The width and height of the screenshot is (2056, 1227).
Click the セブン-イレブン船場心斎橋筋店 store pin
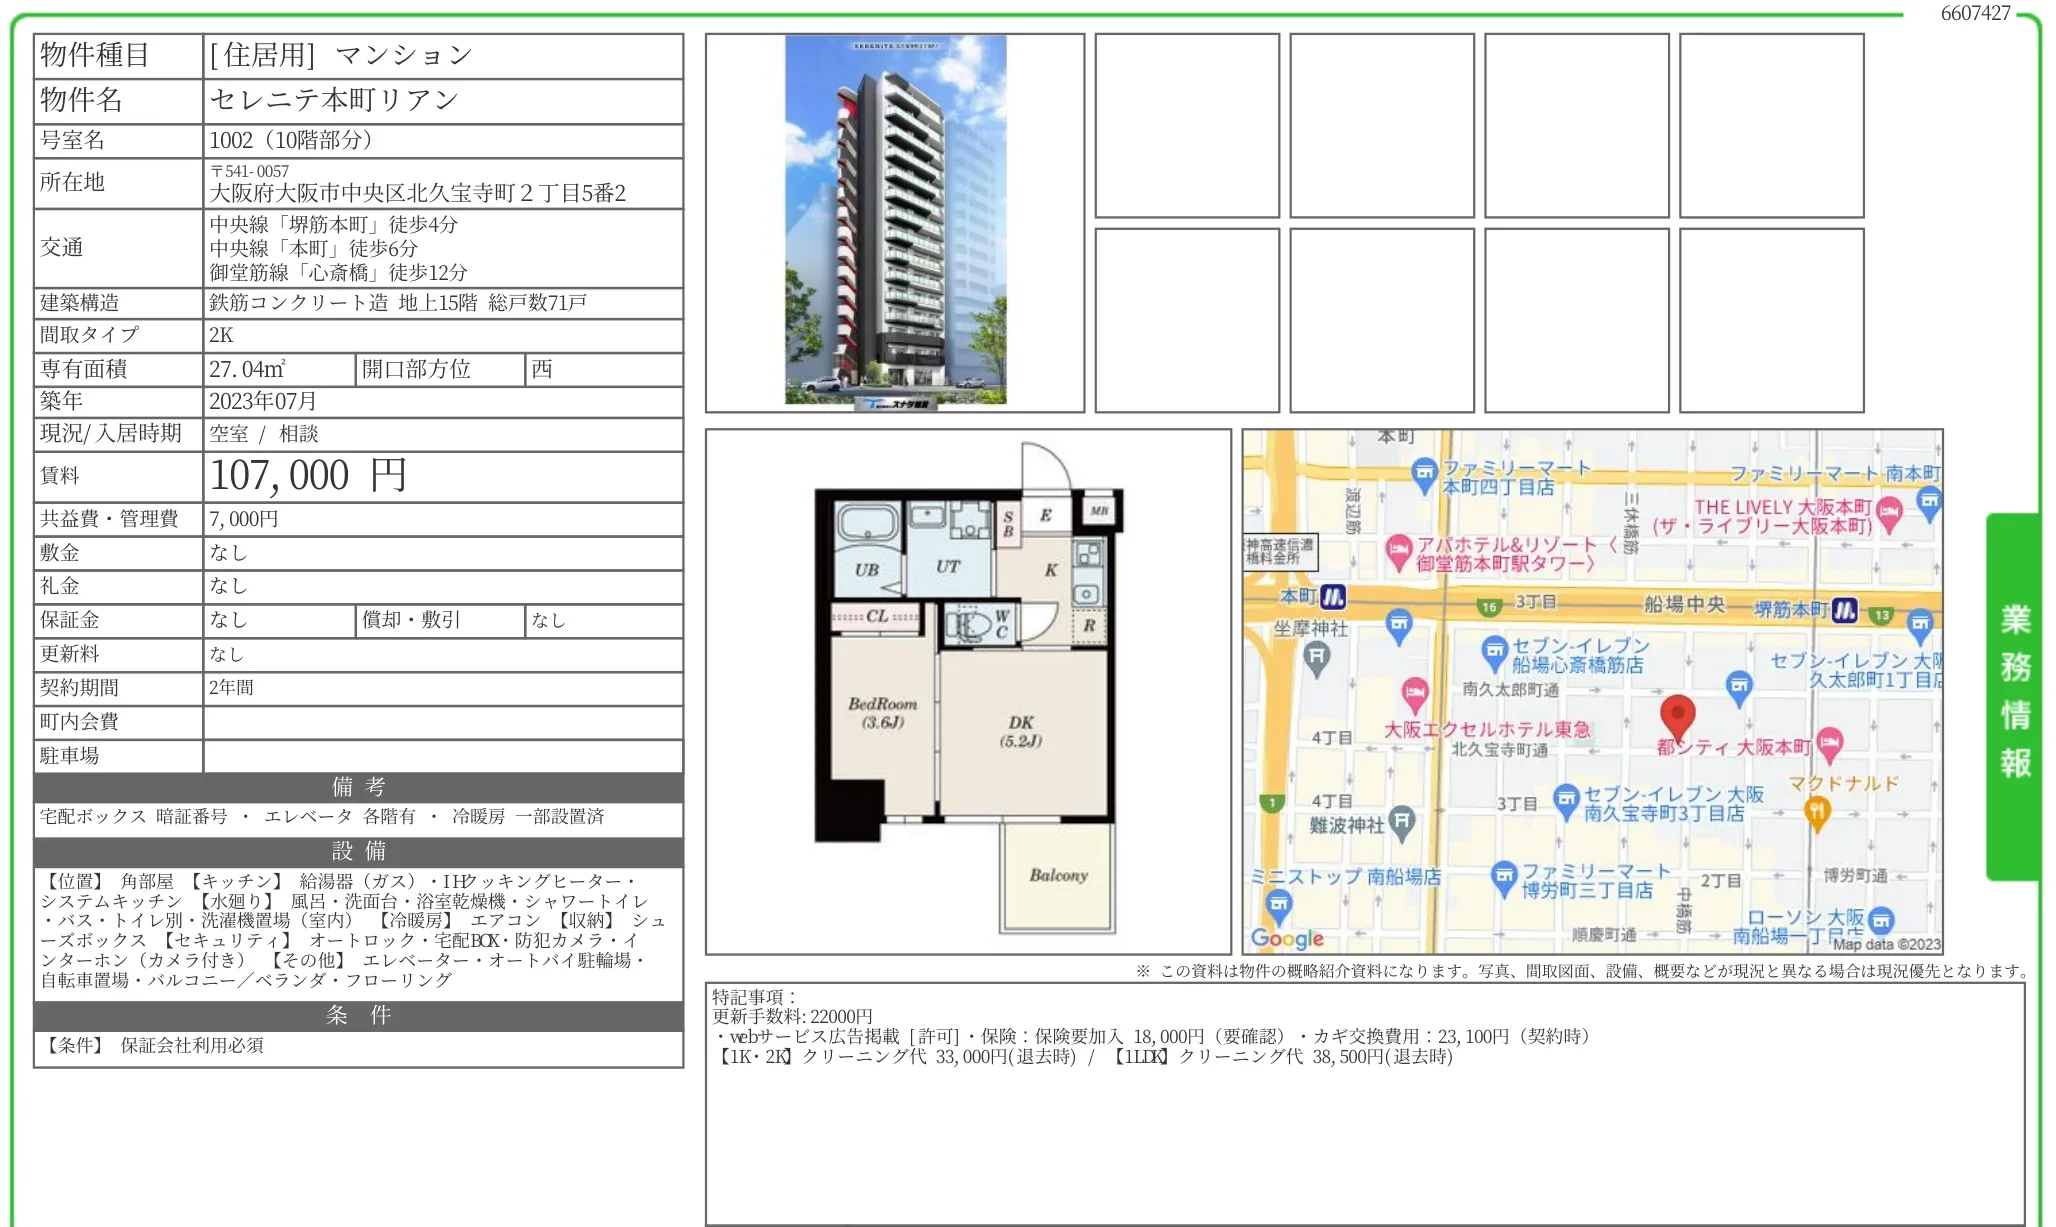1493,652
